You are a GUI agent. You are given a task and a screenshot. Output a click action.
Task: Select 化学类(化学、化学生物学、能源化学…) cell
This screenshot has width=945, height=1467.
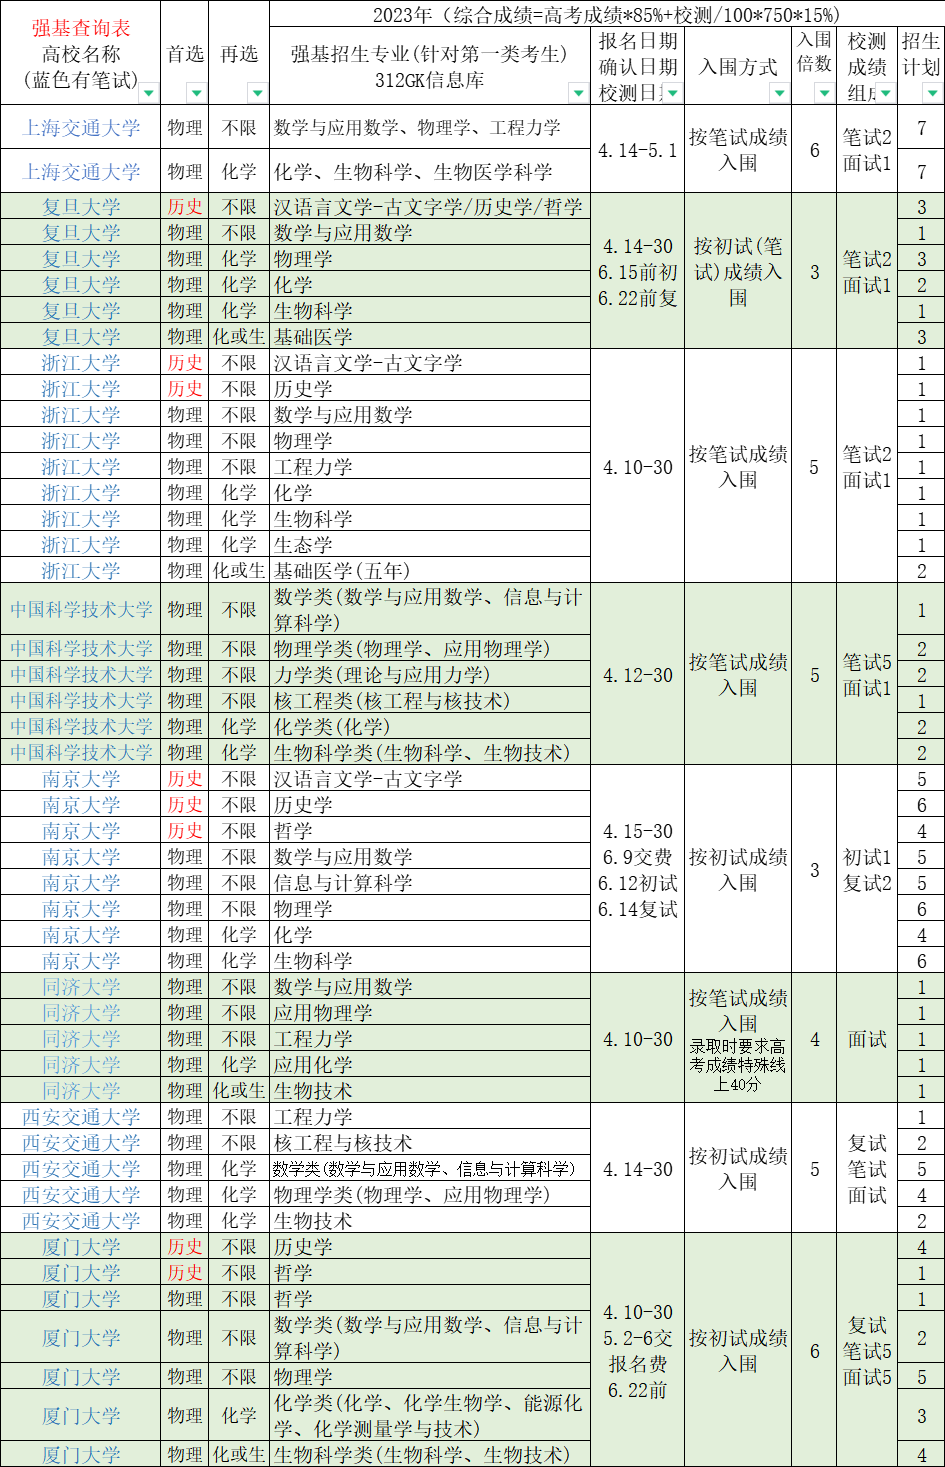[430, 1415]
